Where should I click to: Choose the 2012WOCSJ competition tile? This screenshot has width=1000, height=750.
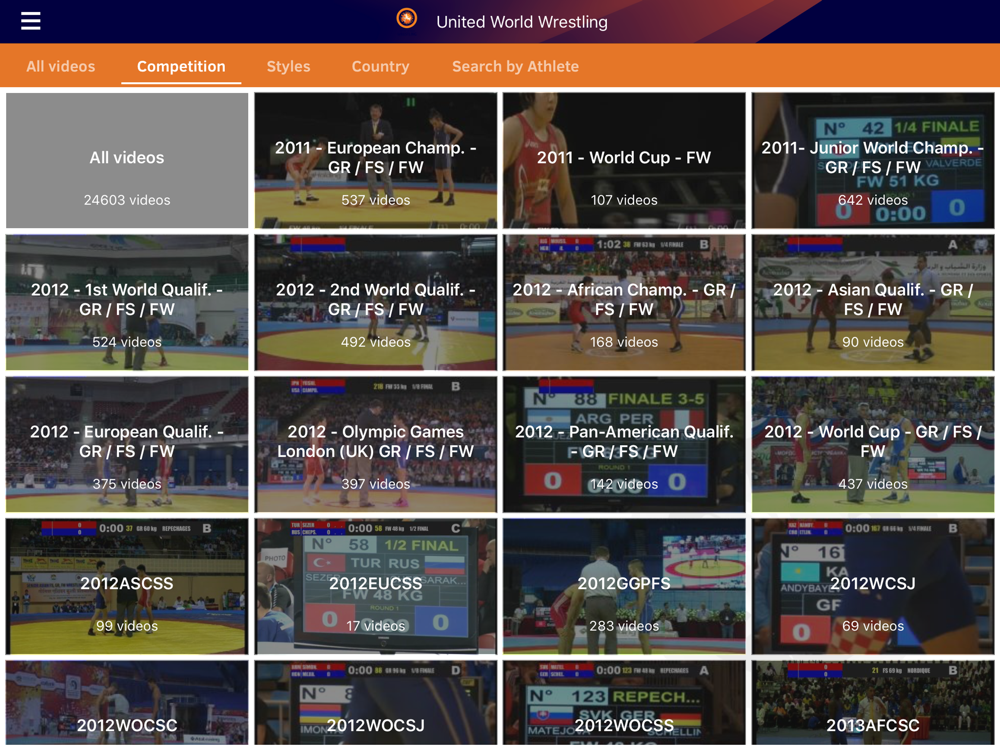376,703
